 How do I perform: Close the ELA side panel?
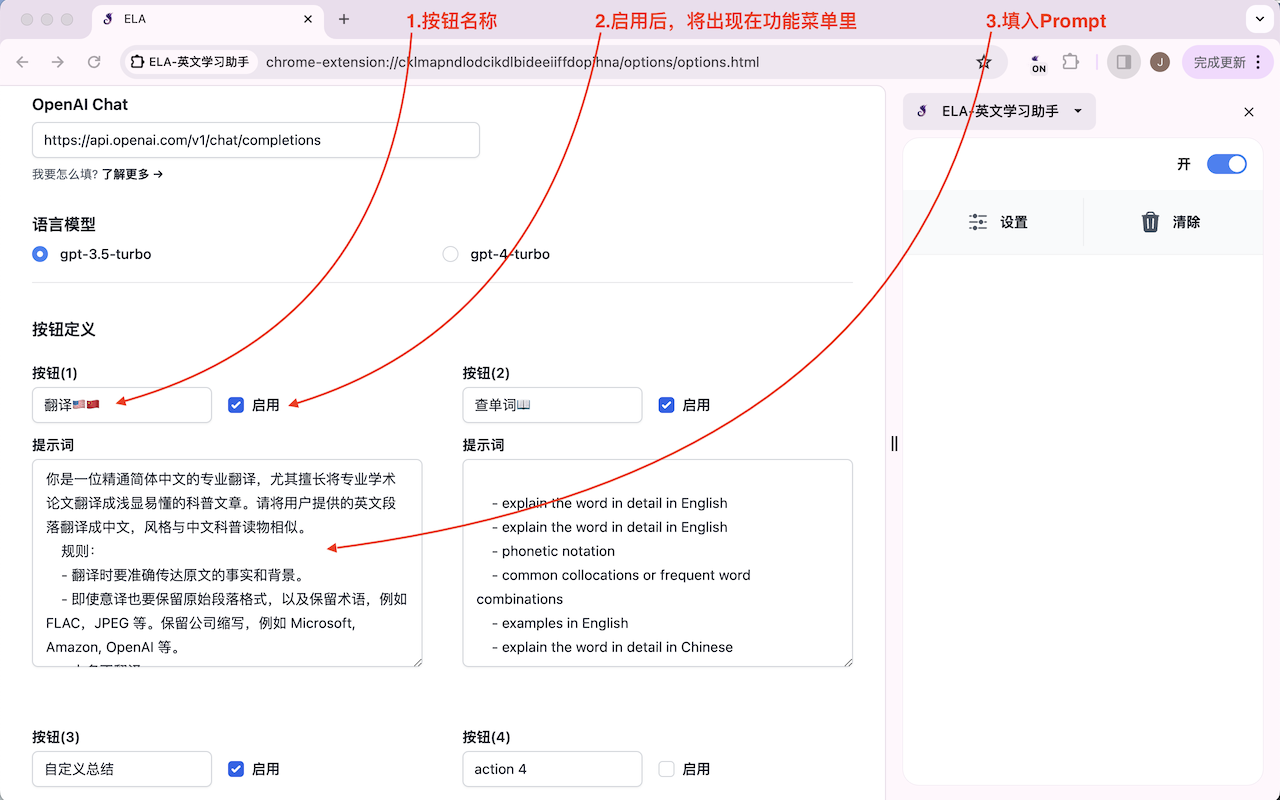(x=1249, y=112)
